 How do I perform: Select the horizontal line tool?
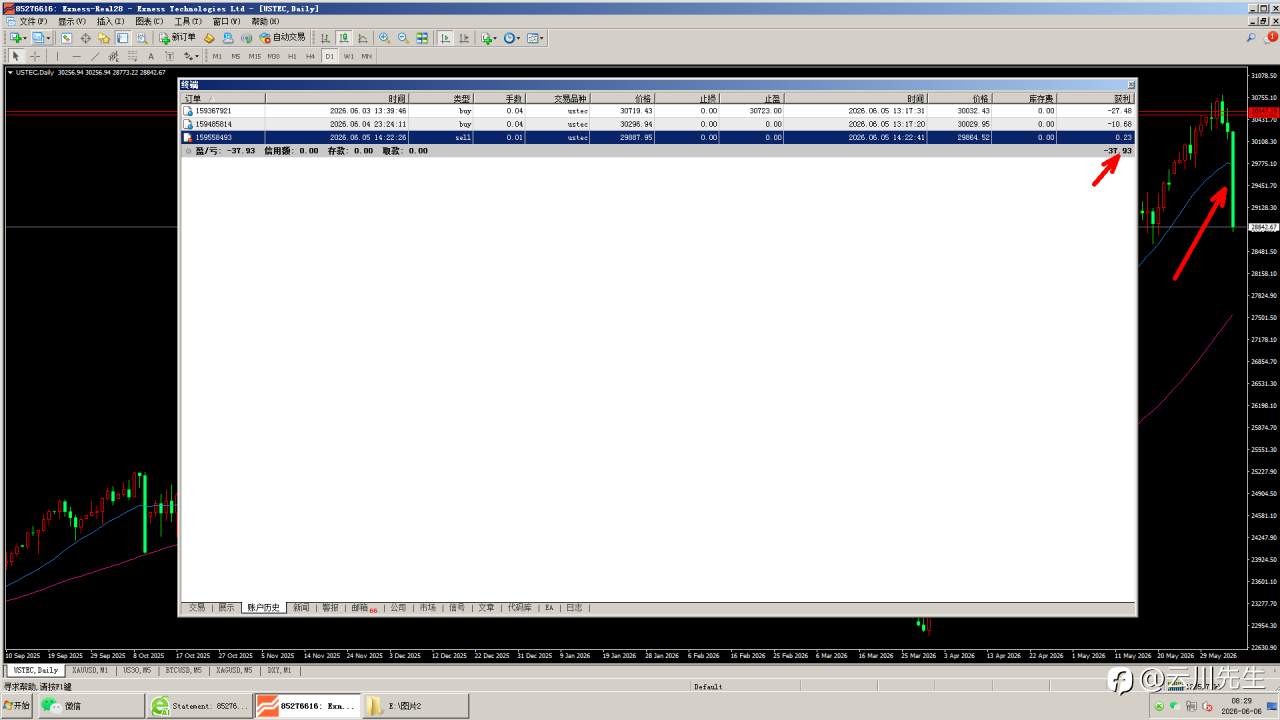point(76,56)
